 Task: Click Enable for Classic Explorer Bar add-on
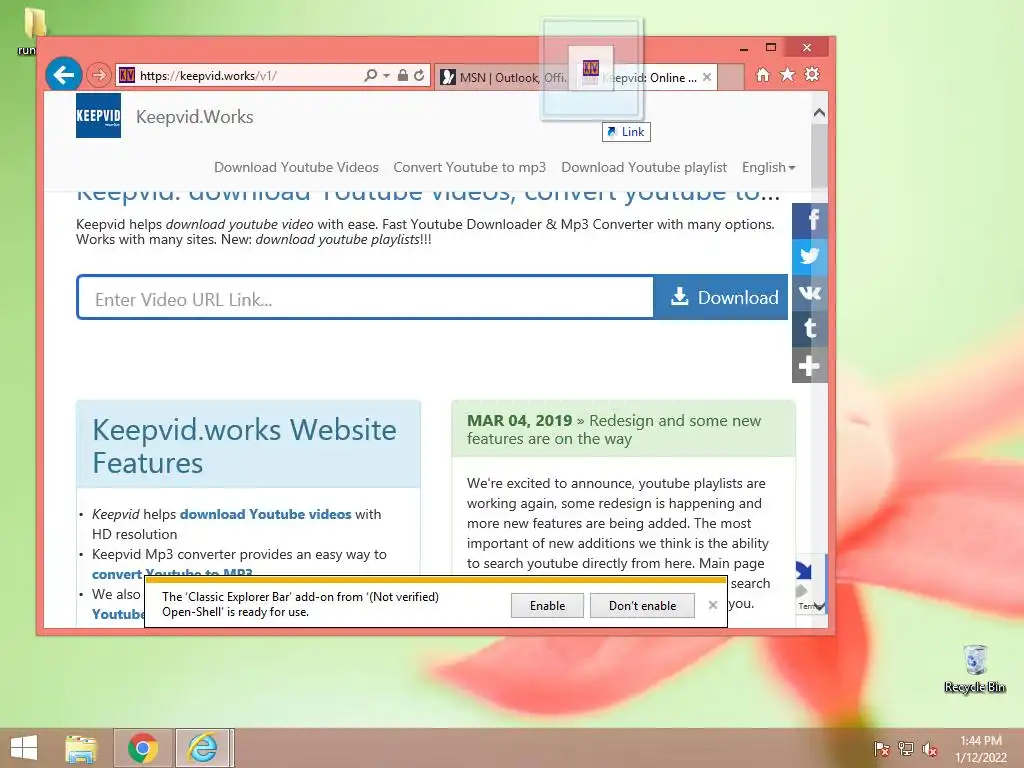(547, 605)
